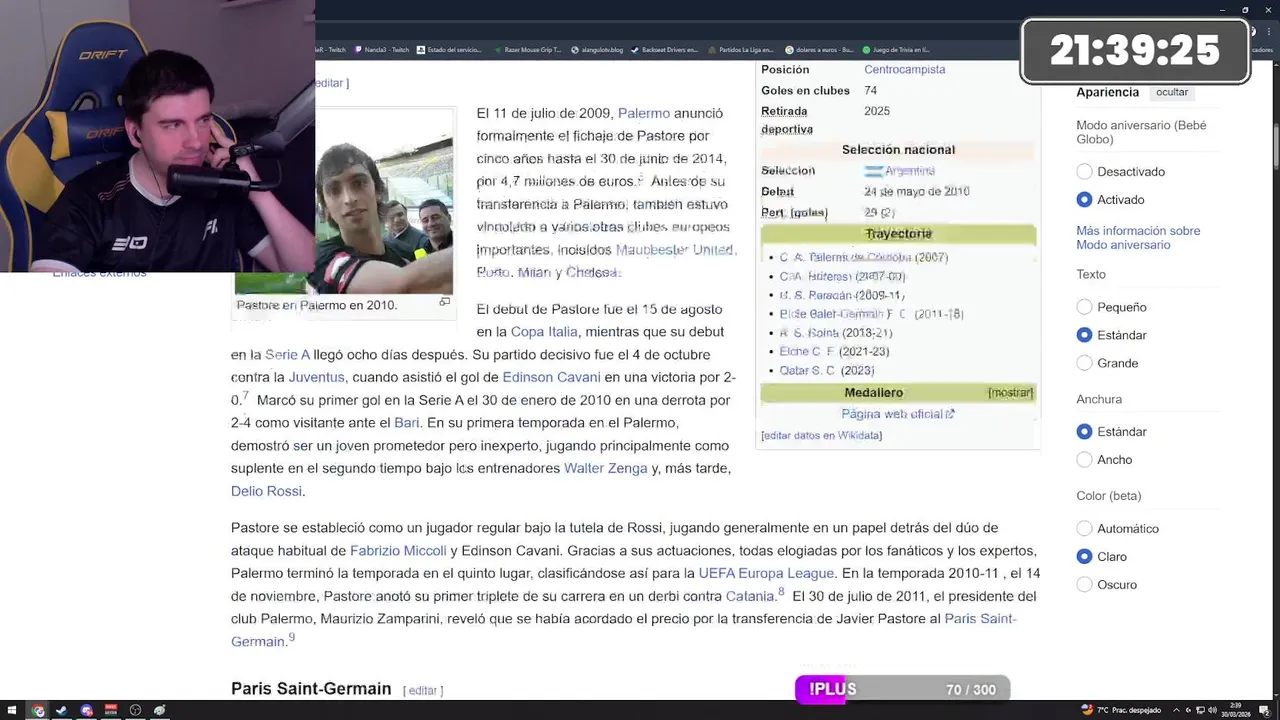1280x720 pixels.
Task: Open the alangulotv.blog bookmark
Action: coord(597,50)
